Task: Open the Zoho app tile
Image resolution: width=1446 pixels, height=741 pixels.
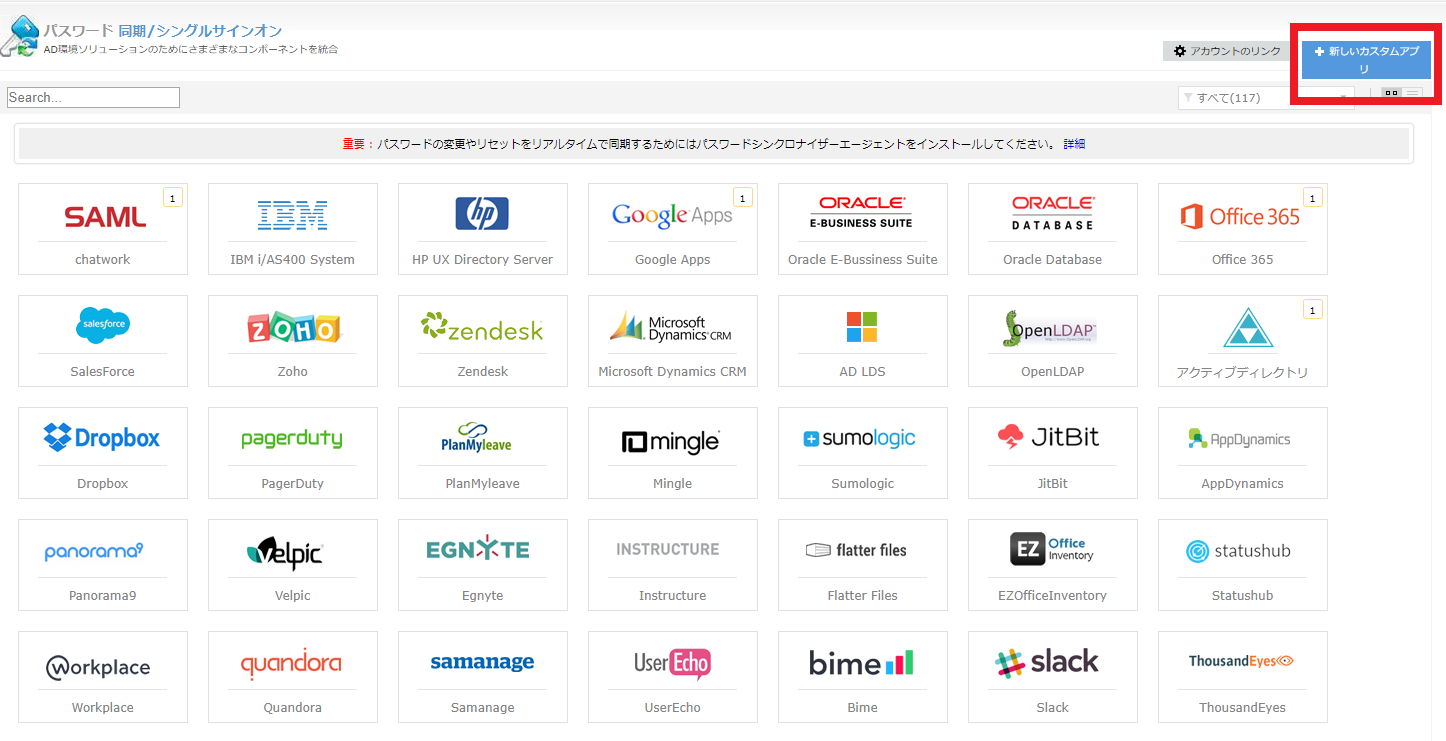Action: (x=293, y=341)
